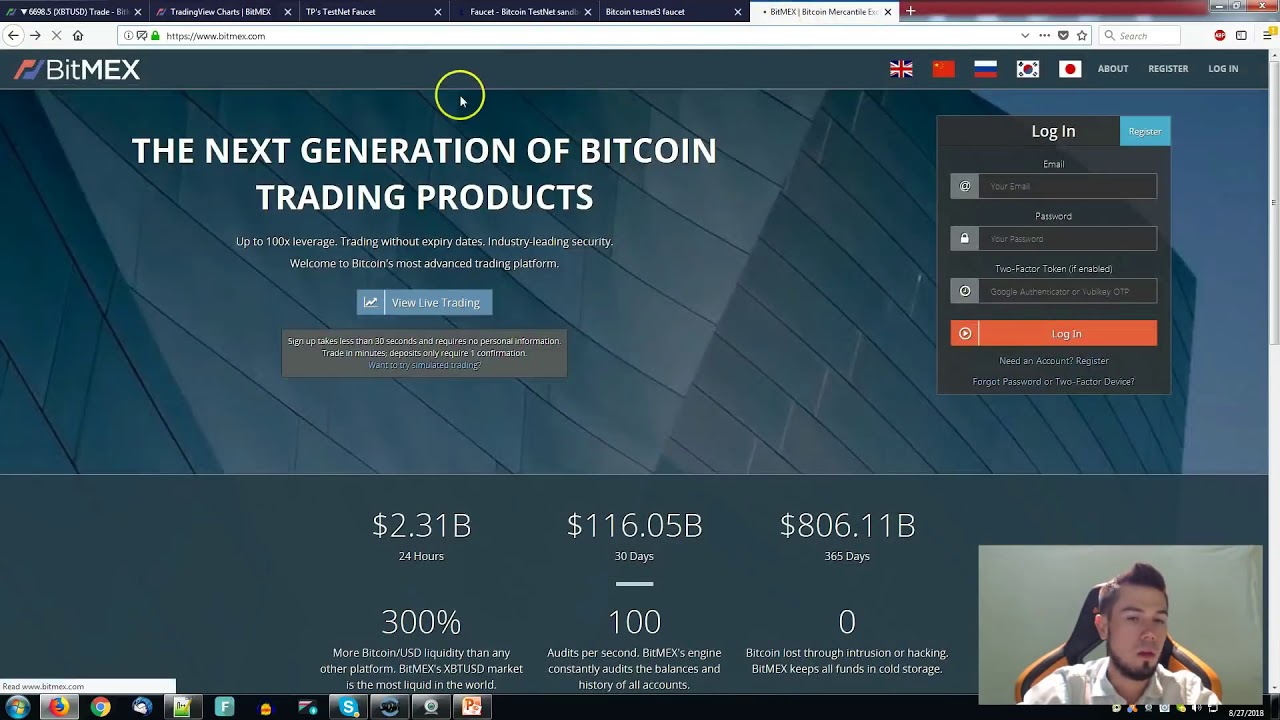Click the red adblock extension icon

click(1220, 36)
